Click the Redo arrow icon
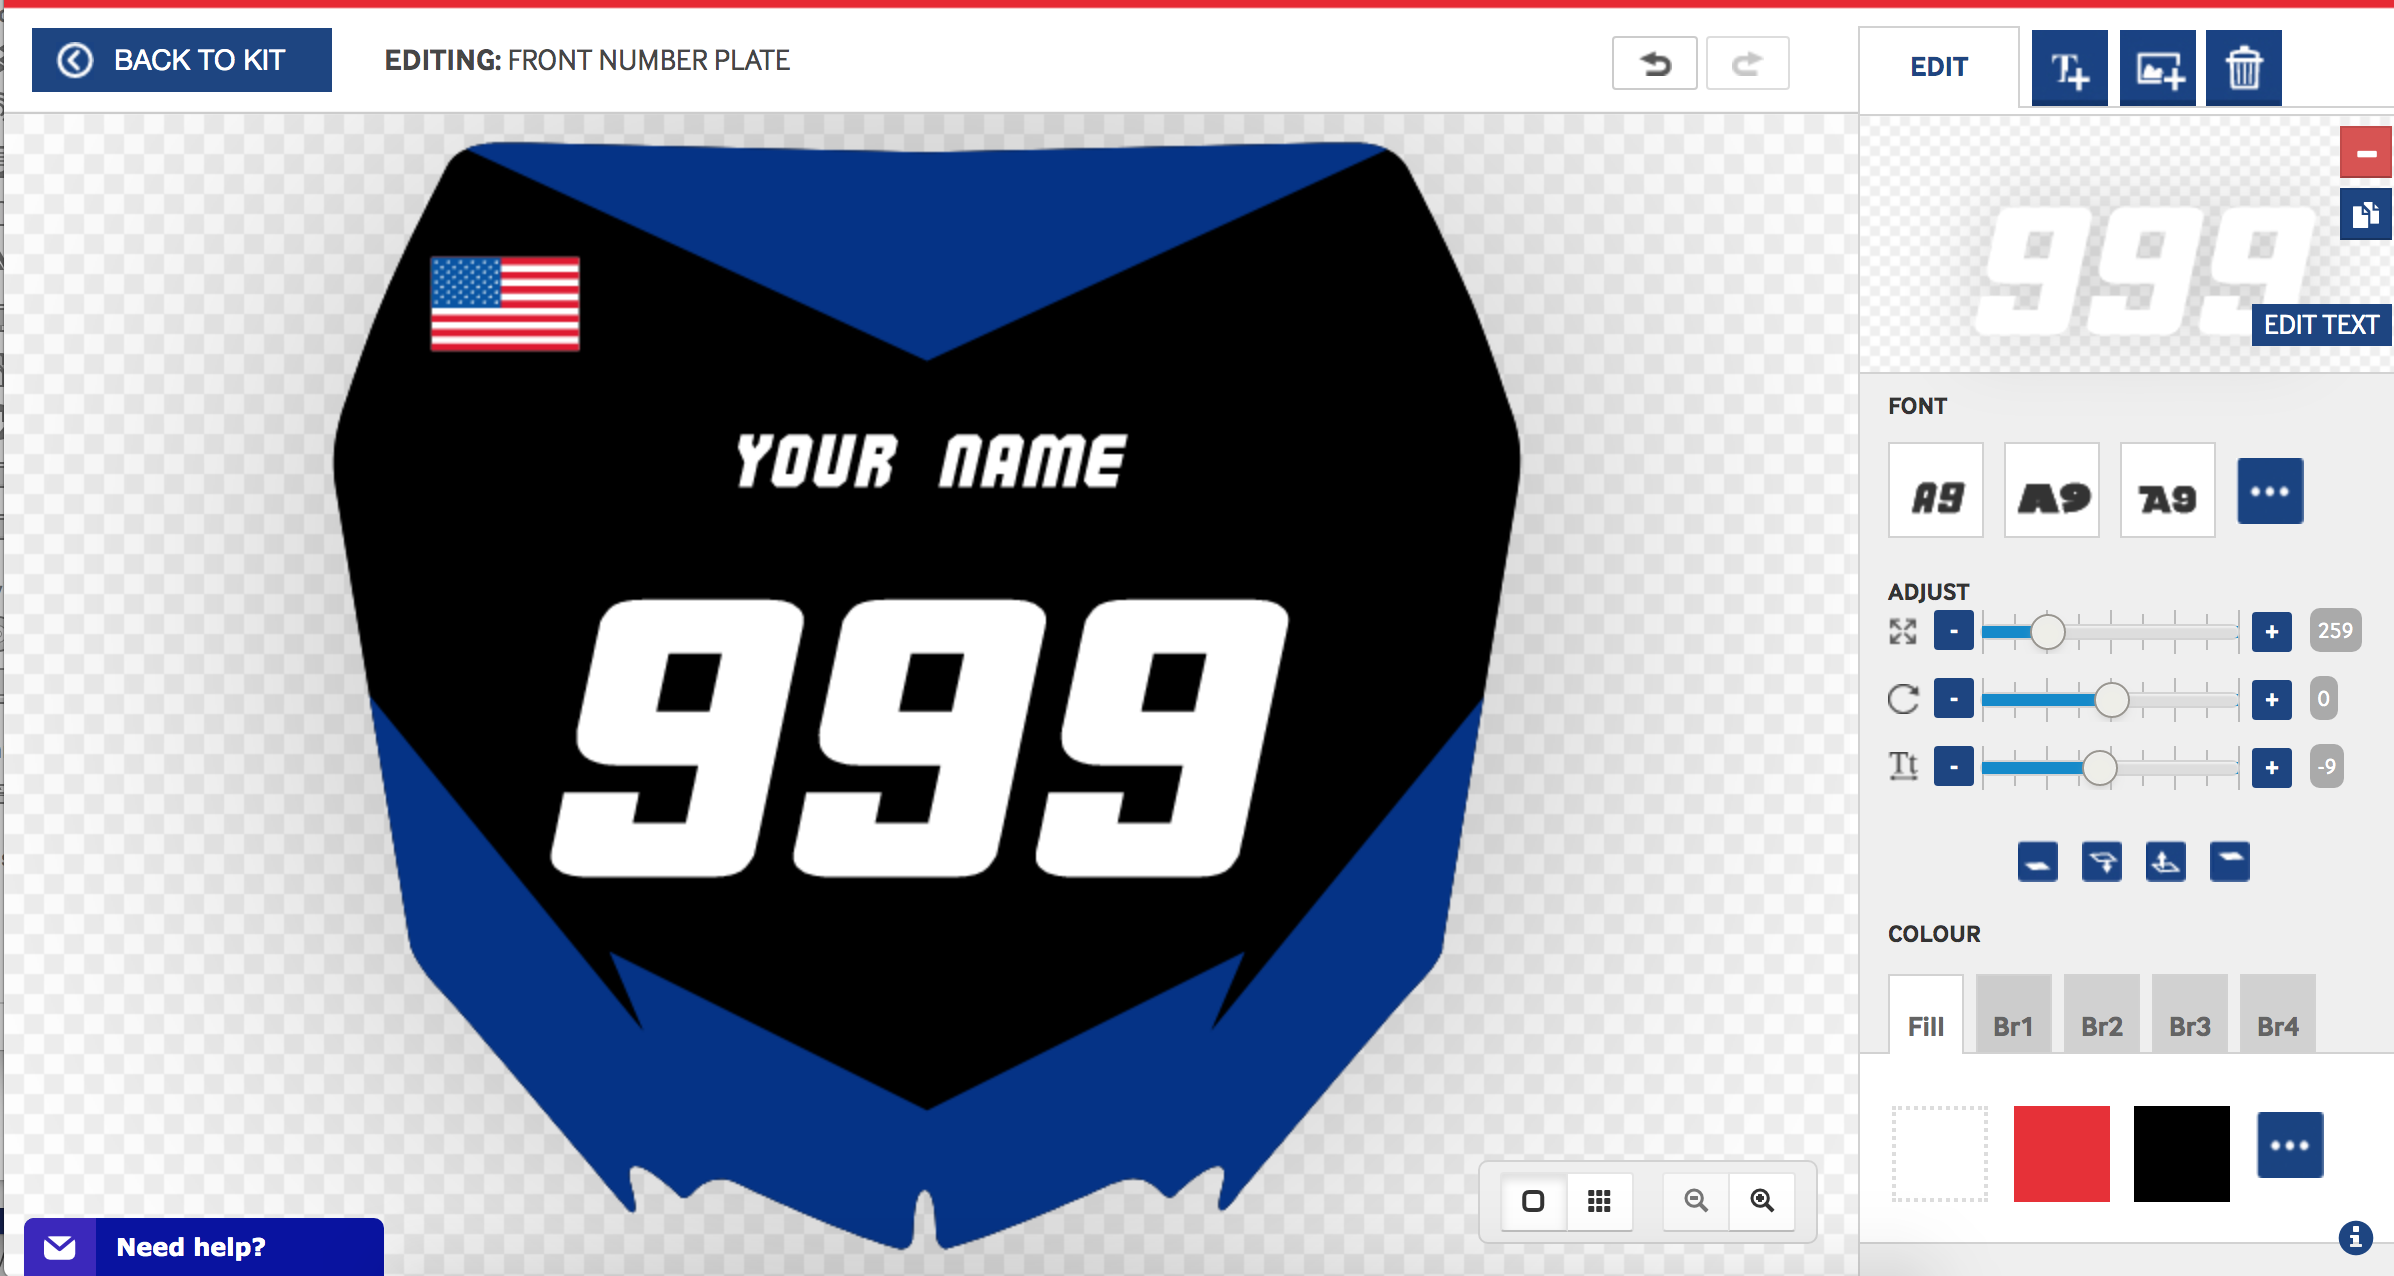Screen dimensions: 2394x1276 (x=1747, y=62)
